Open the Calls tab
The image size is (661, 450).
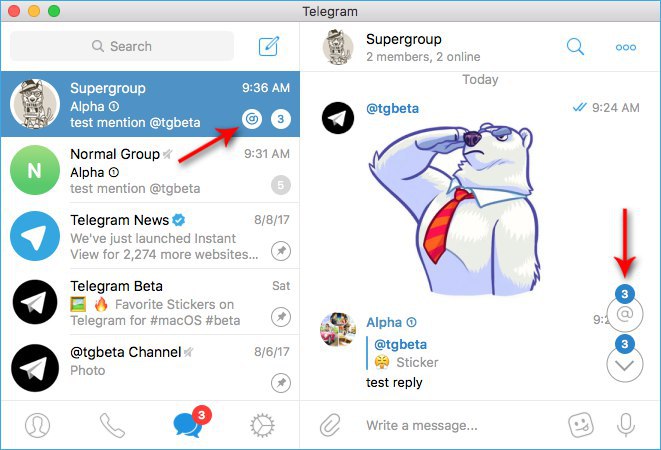112,425
